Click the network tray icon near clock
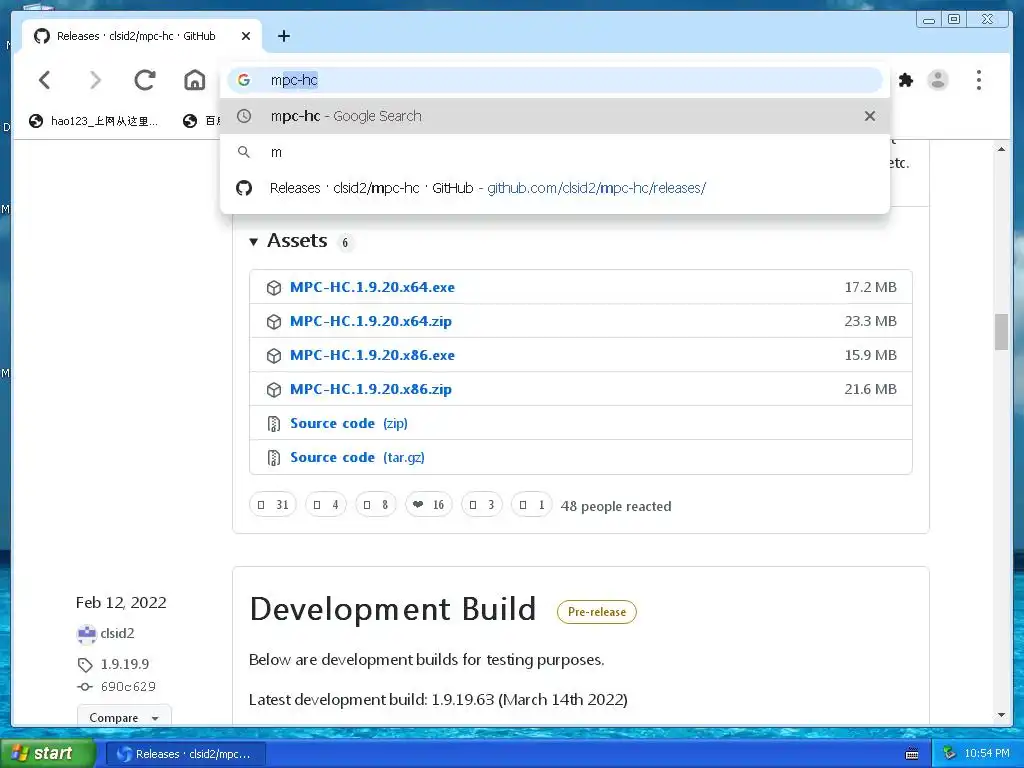Screen dimensions: 1024x768 950,753
